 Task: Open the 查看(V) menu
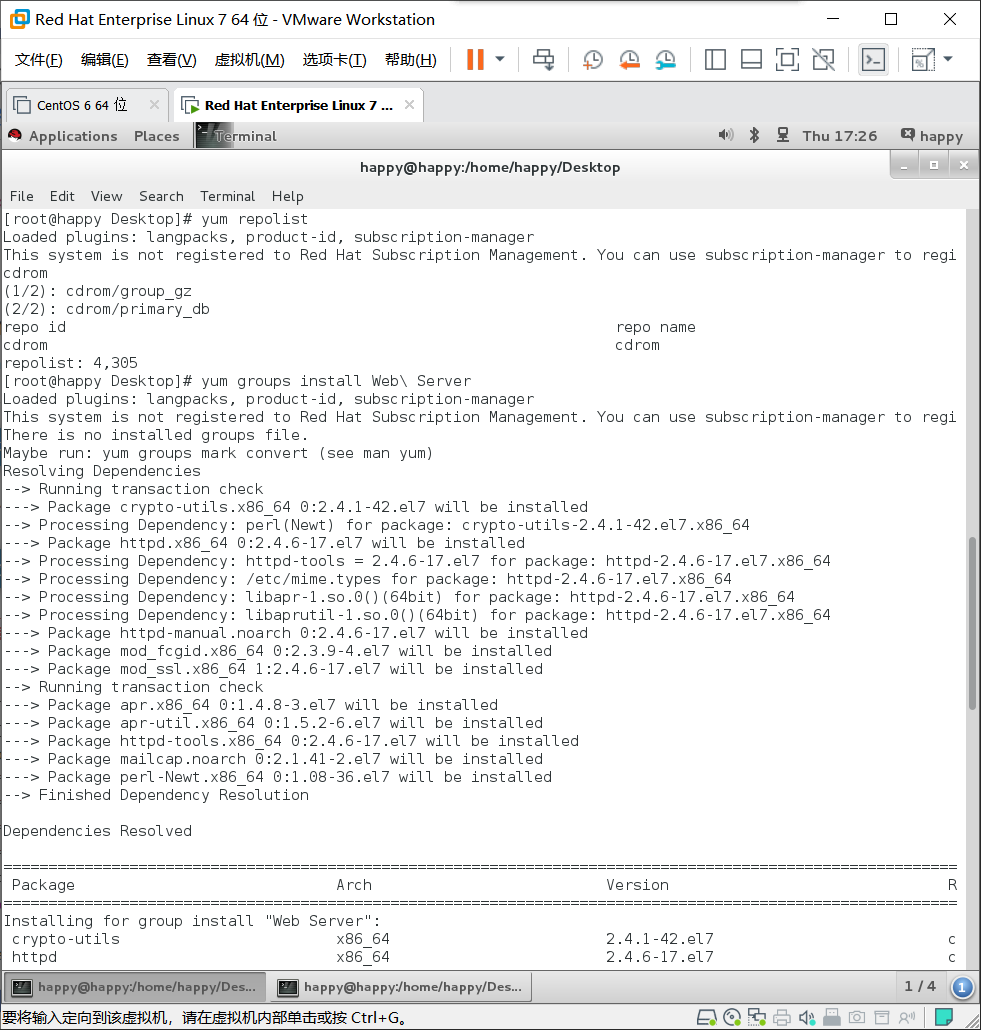point(171,60)
